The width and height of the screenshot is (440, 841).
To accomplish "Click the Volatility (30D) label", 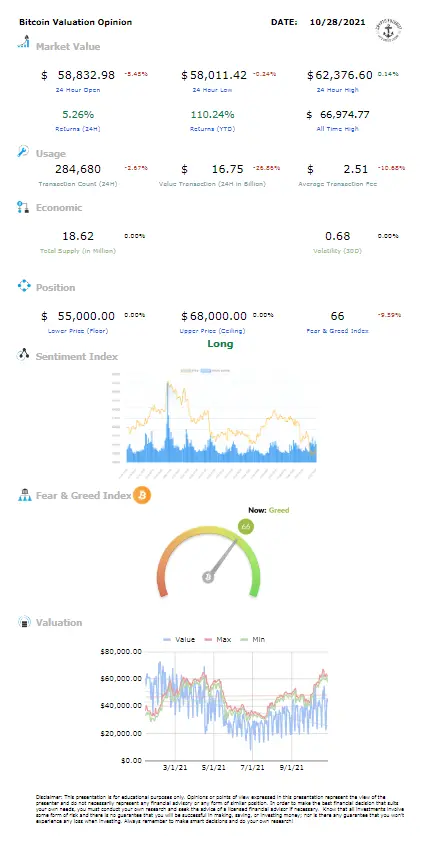I will tap(338, 250).
